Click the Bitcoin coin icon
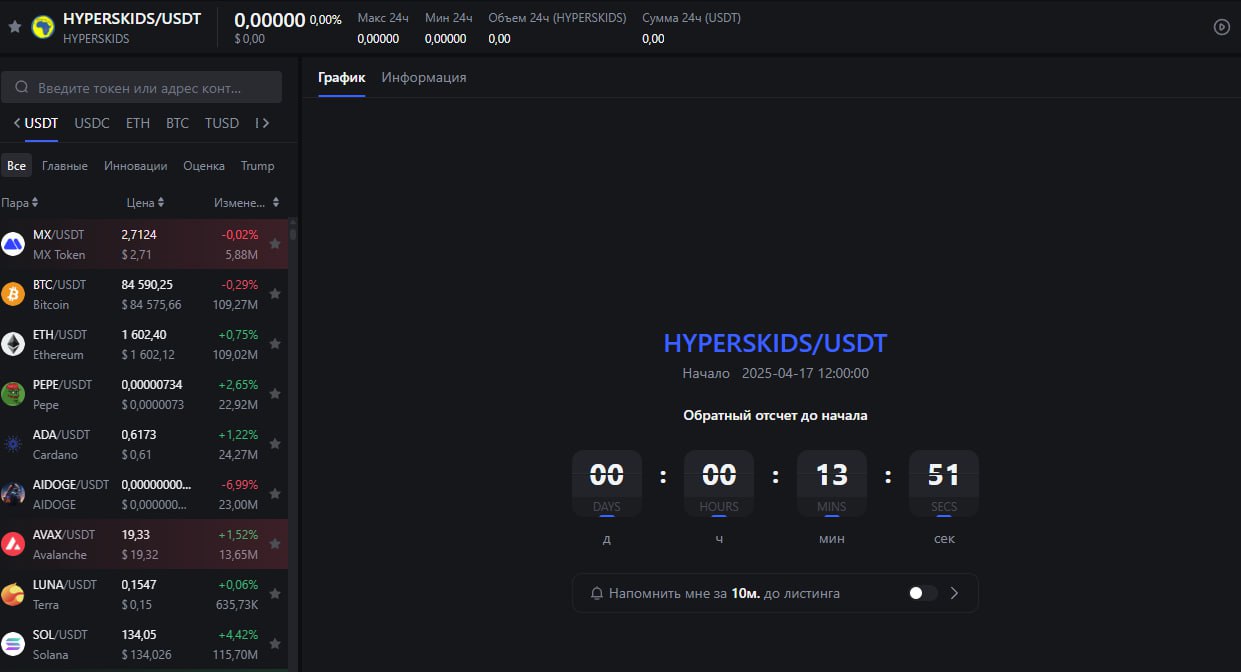 click(13, 294)
